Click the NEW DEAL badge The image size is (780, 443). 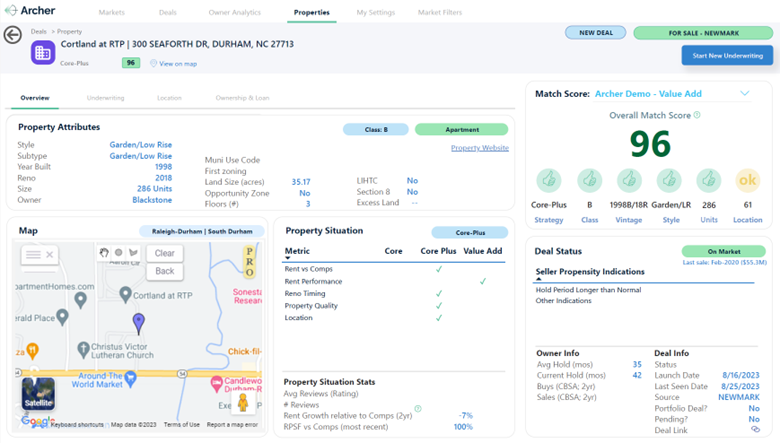(x=595, y=33)
